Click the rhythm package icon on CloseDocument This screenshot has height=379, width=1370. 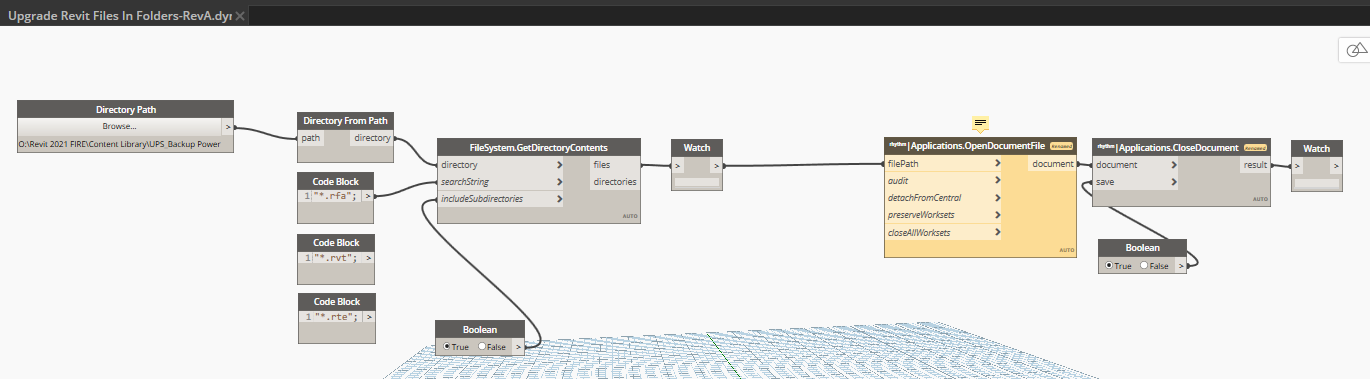[1106, 147]
